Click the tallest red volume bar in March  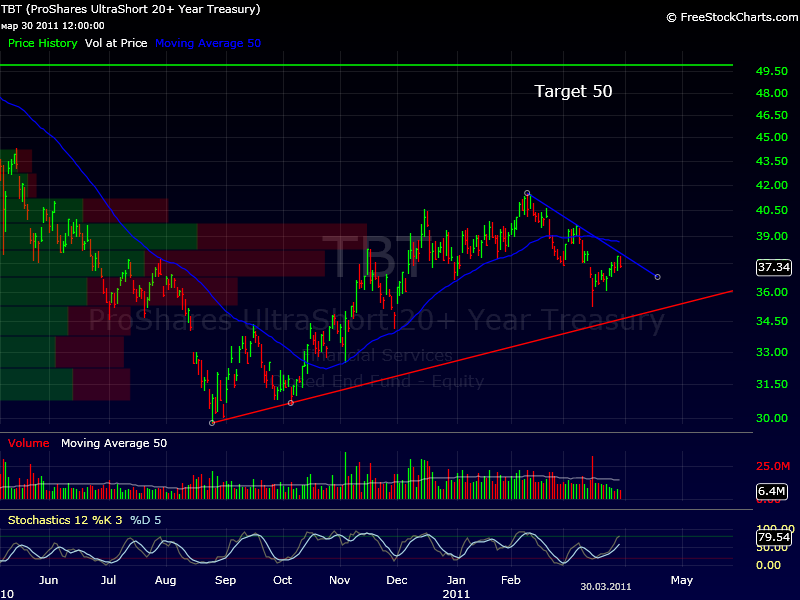pos(592,478)
